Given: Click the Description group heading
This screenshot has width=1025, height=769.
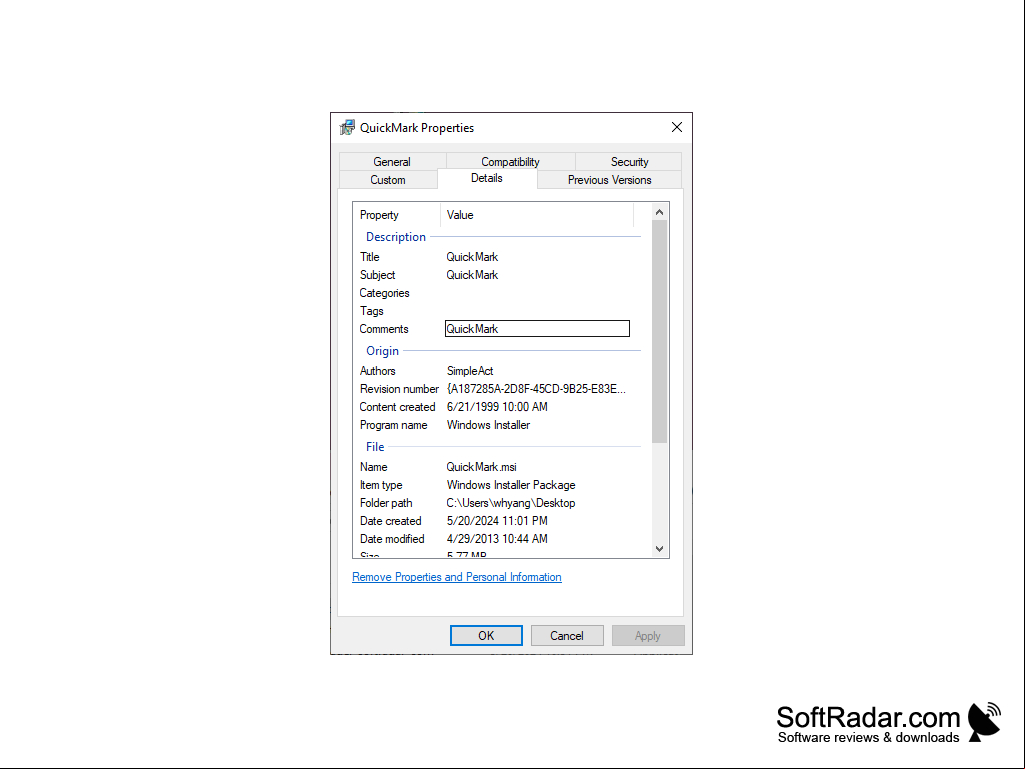Looking at the screenshot, I should (395, 237).
